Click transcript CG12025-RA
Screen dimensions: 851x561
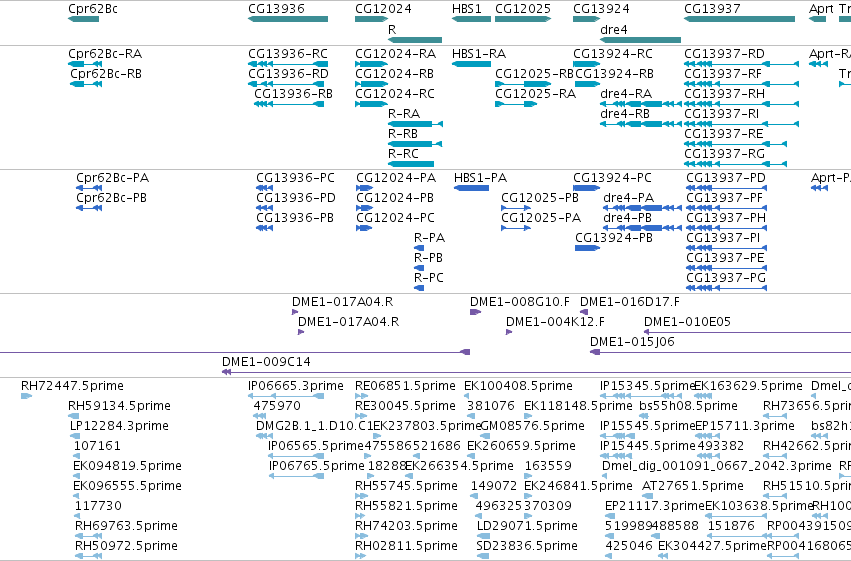click(x=535, y=94)
